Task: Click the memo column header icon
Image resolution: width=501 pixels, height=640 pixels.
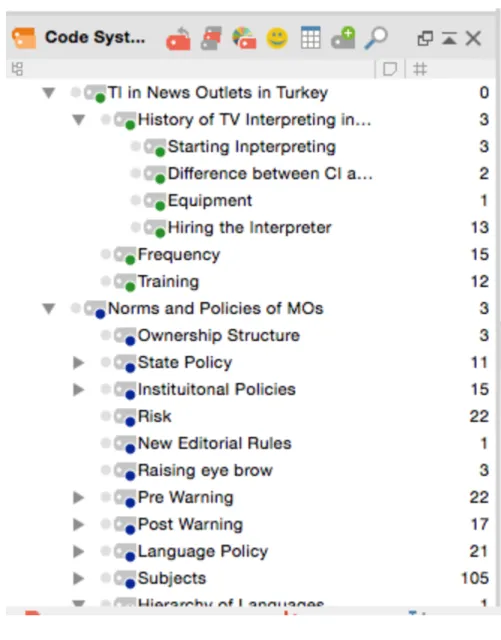Action: (x=390, y=69)
